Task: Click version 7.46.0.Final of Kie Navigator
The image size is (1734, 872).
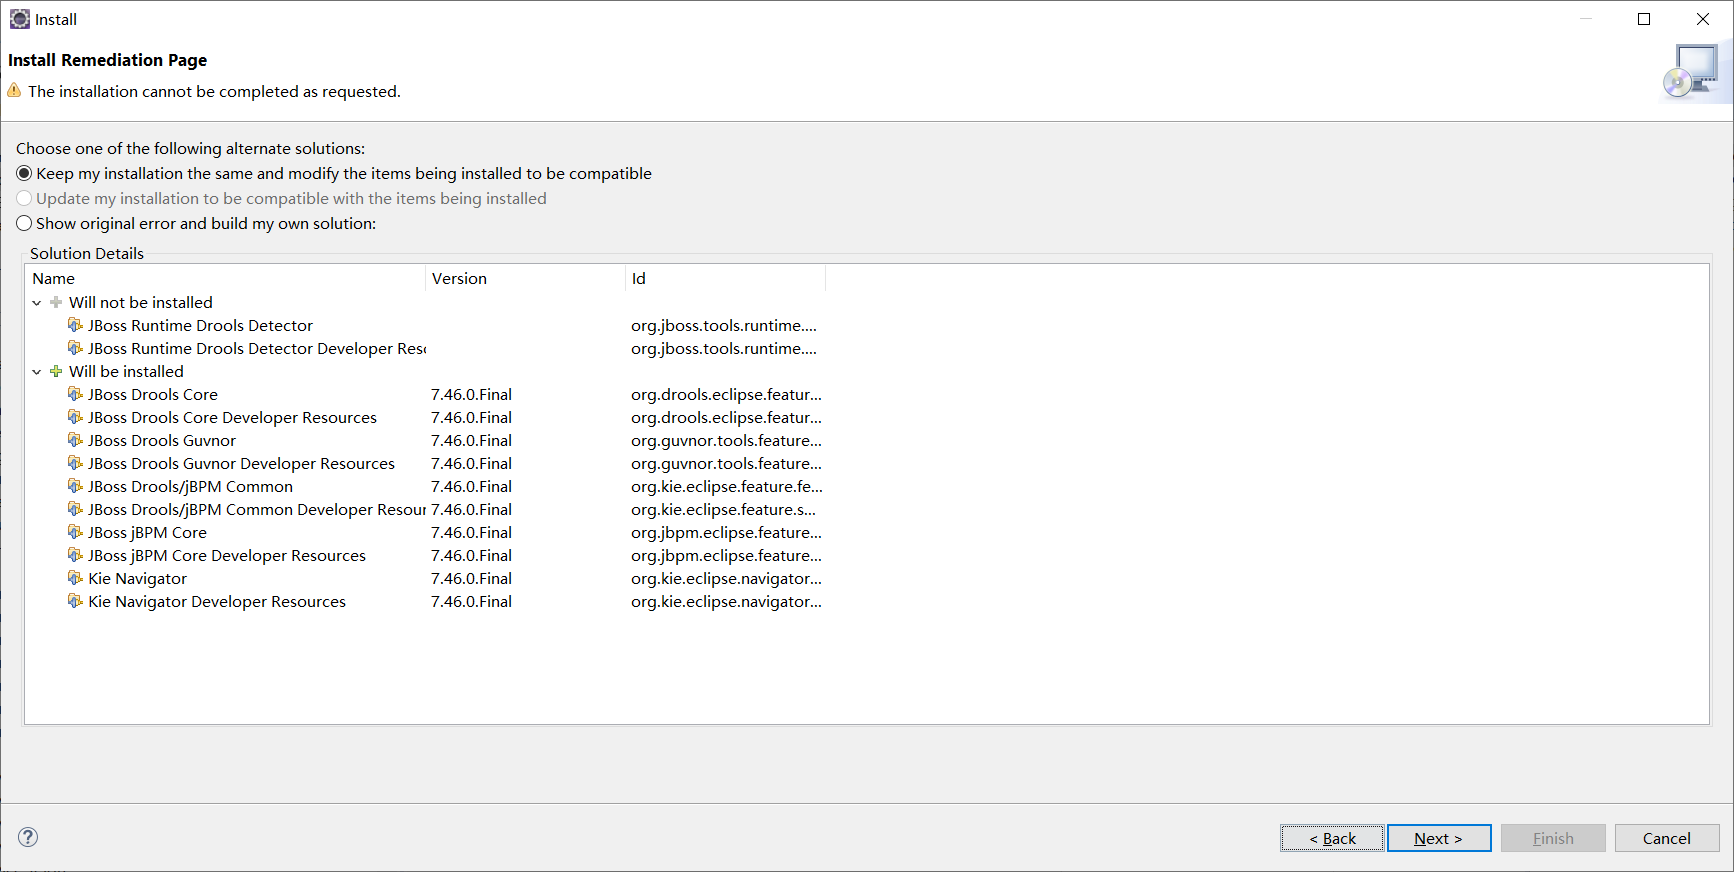Action: (471, 578)
